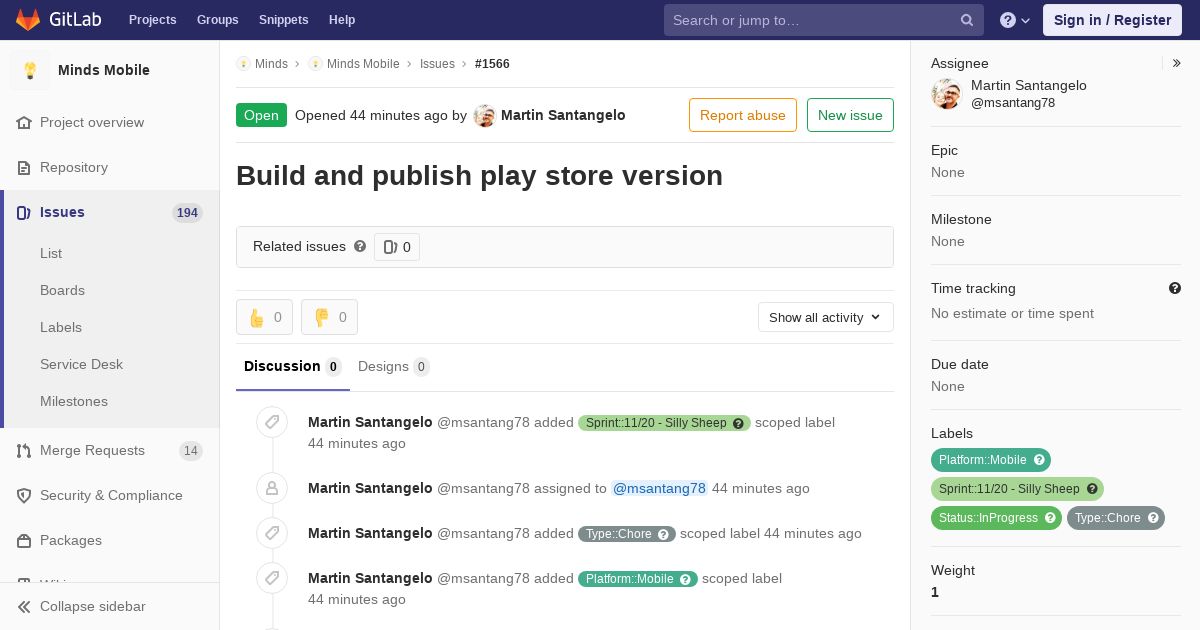
Task: Click the Issues count badge 194
Action: pos(187,213)
